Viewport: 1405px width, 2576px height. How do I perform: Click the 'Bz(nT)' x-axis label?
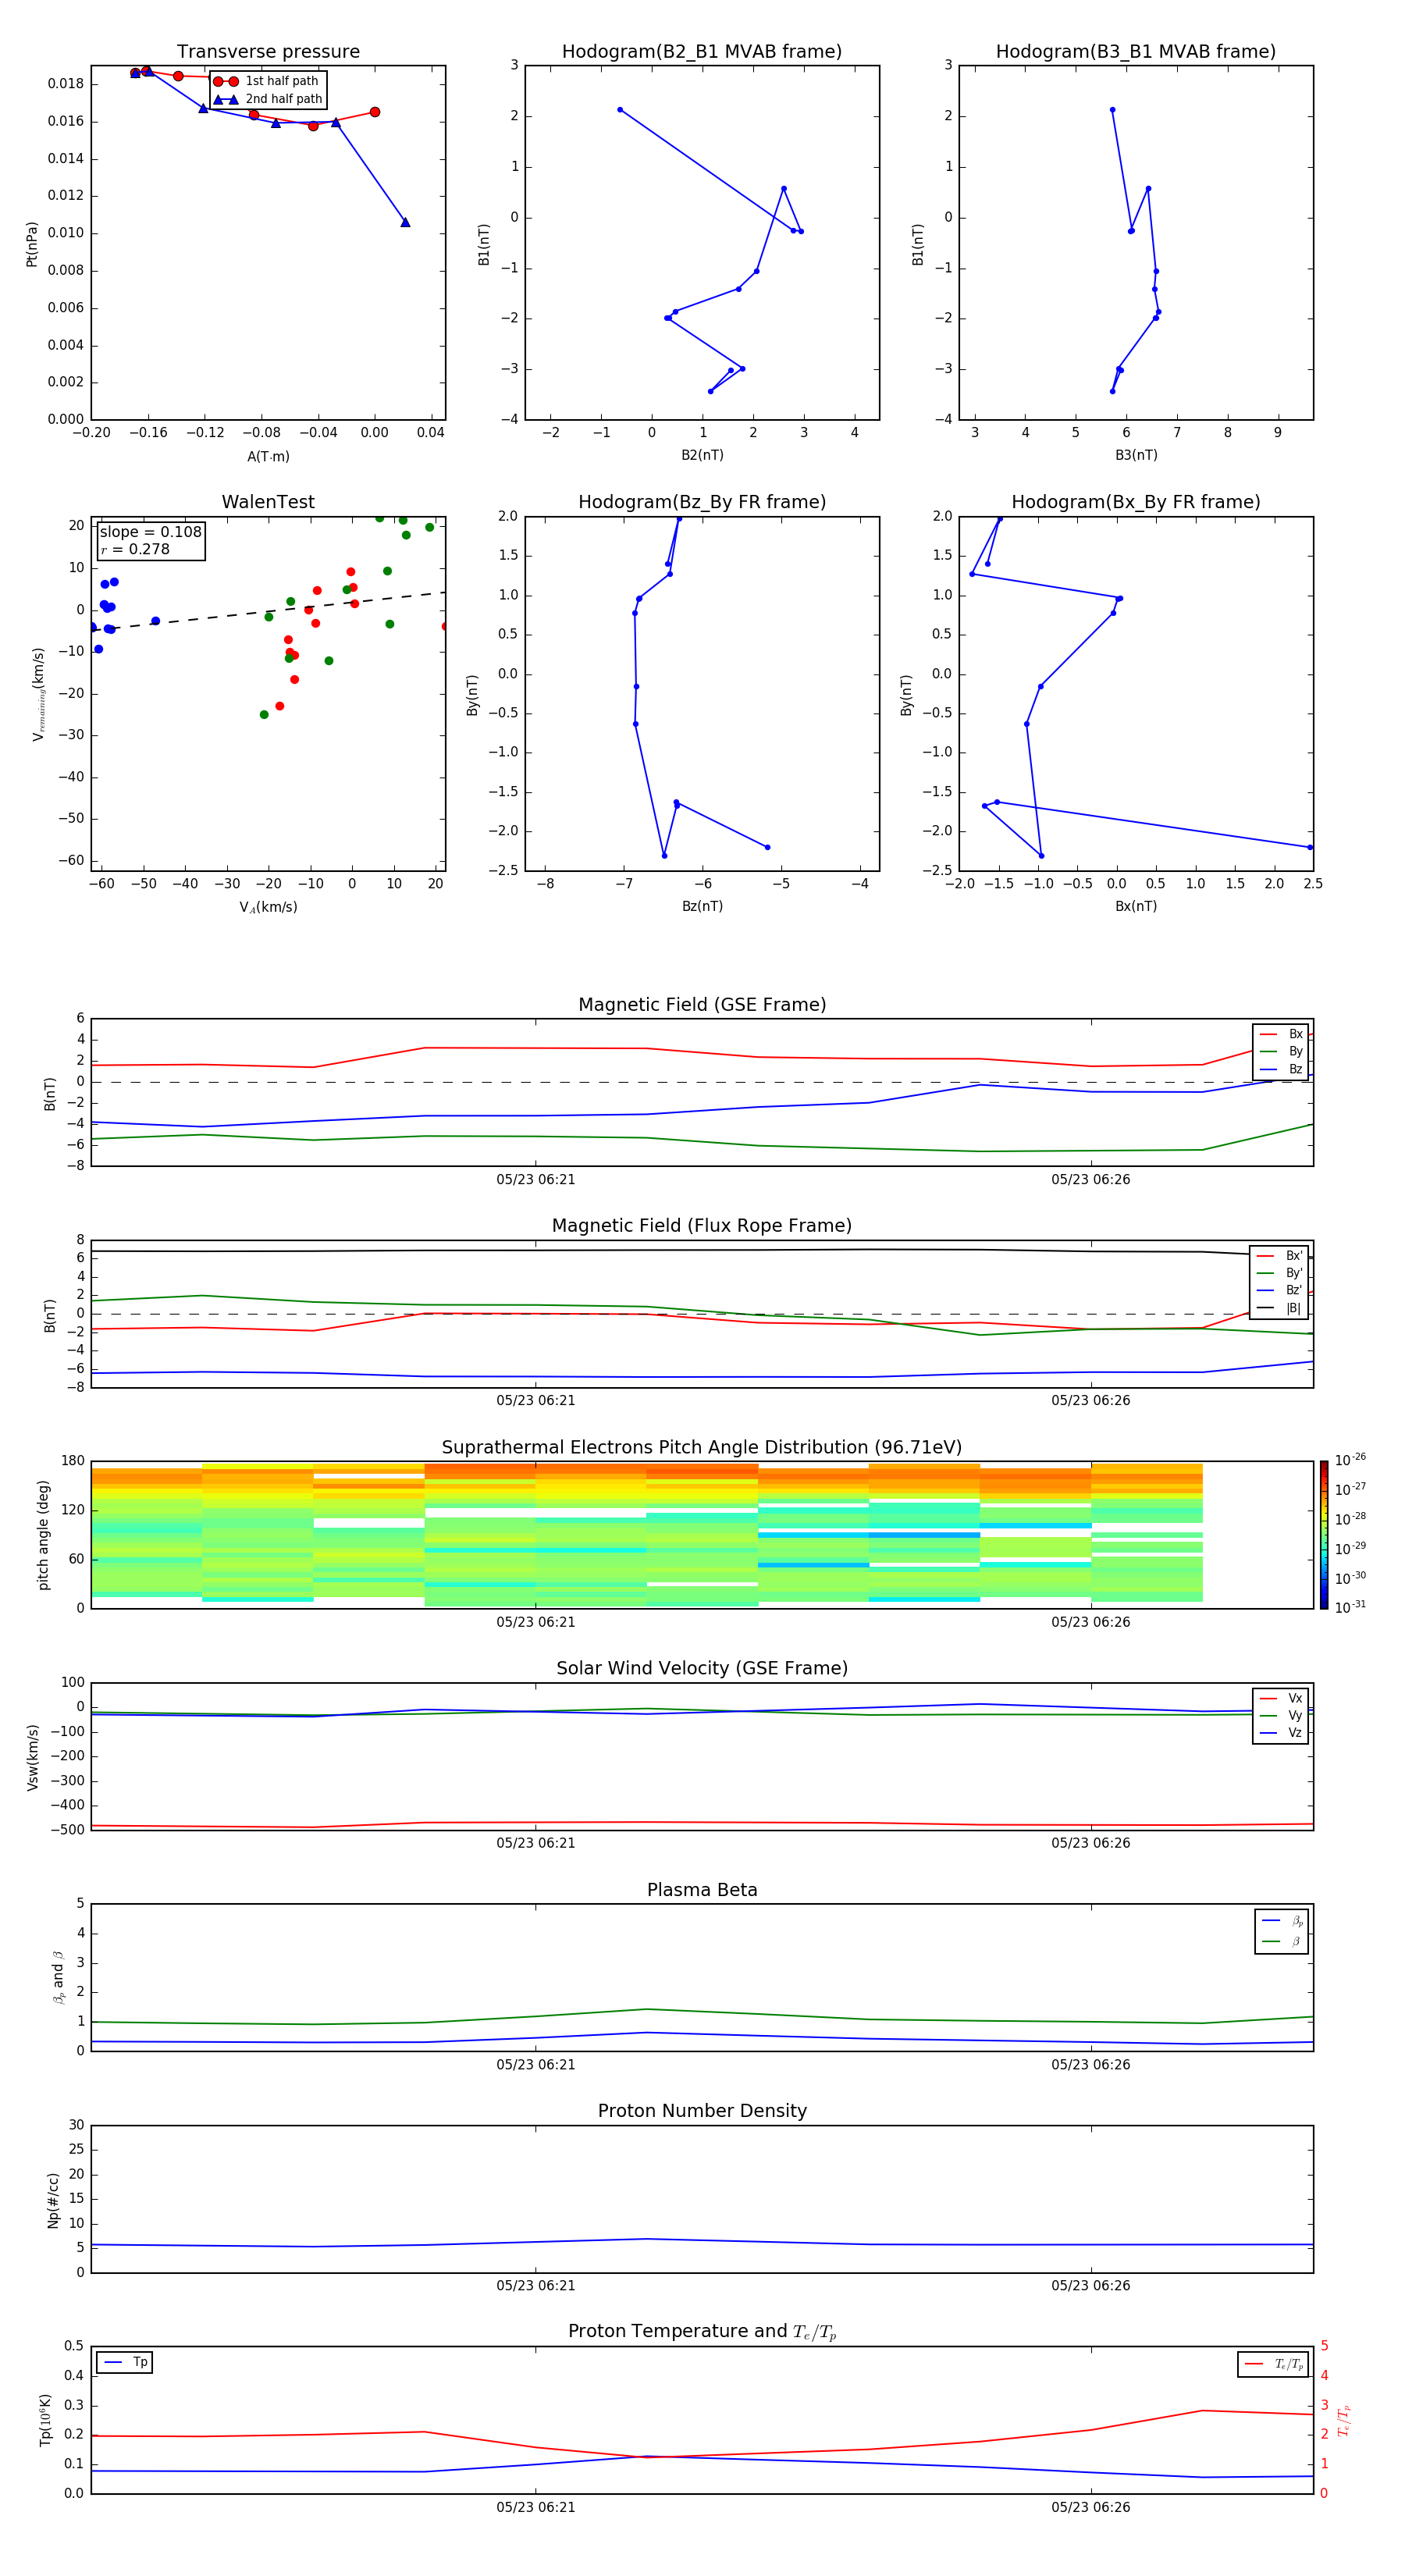point(702,906)
